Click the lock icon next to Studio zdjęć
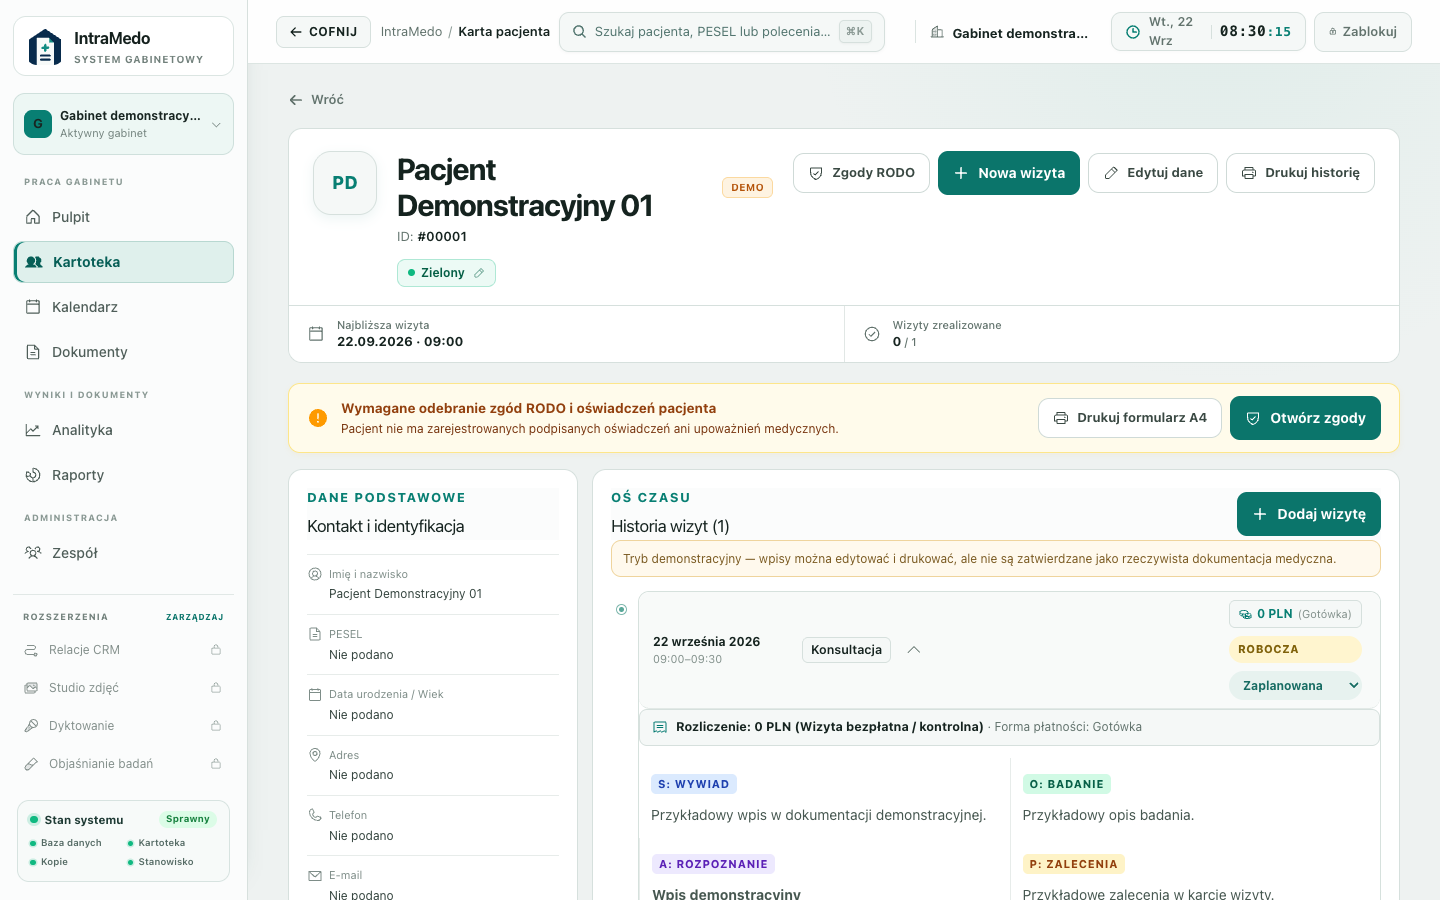The image size is (1440, 900). point(216,688)
